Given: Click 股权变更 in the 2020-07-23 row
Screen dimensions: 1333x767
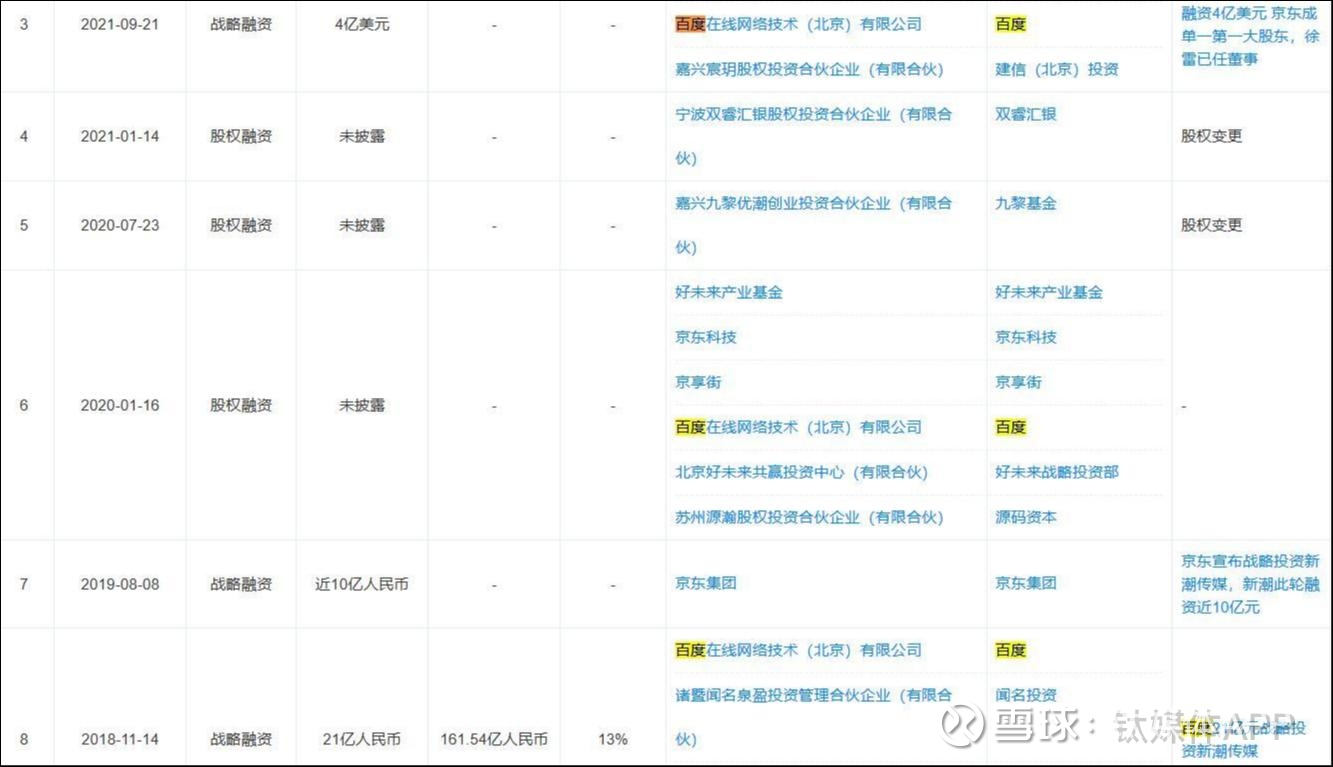Looking at the screenshot, I should 1211,225.
